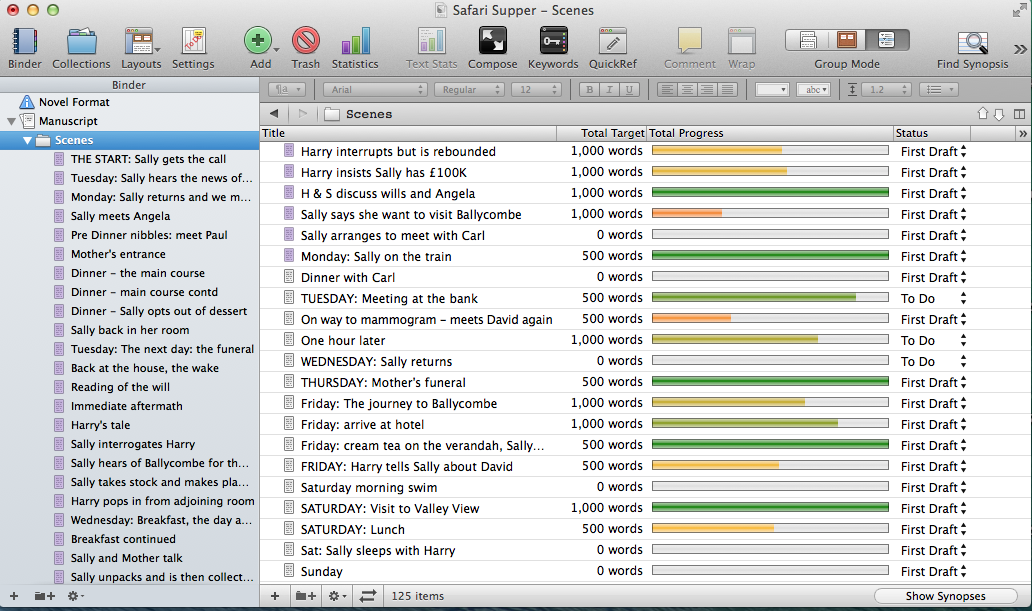Viewport: 1032px width, 611px height.
Task: Click the Find Synopsis icon
Action: pyautogui.click(x=972, y=42)
